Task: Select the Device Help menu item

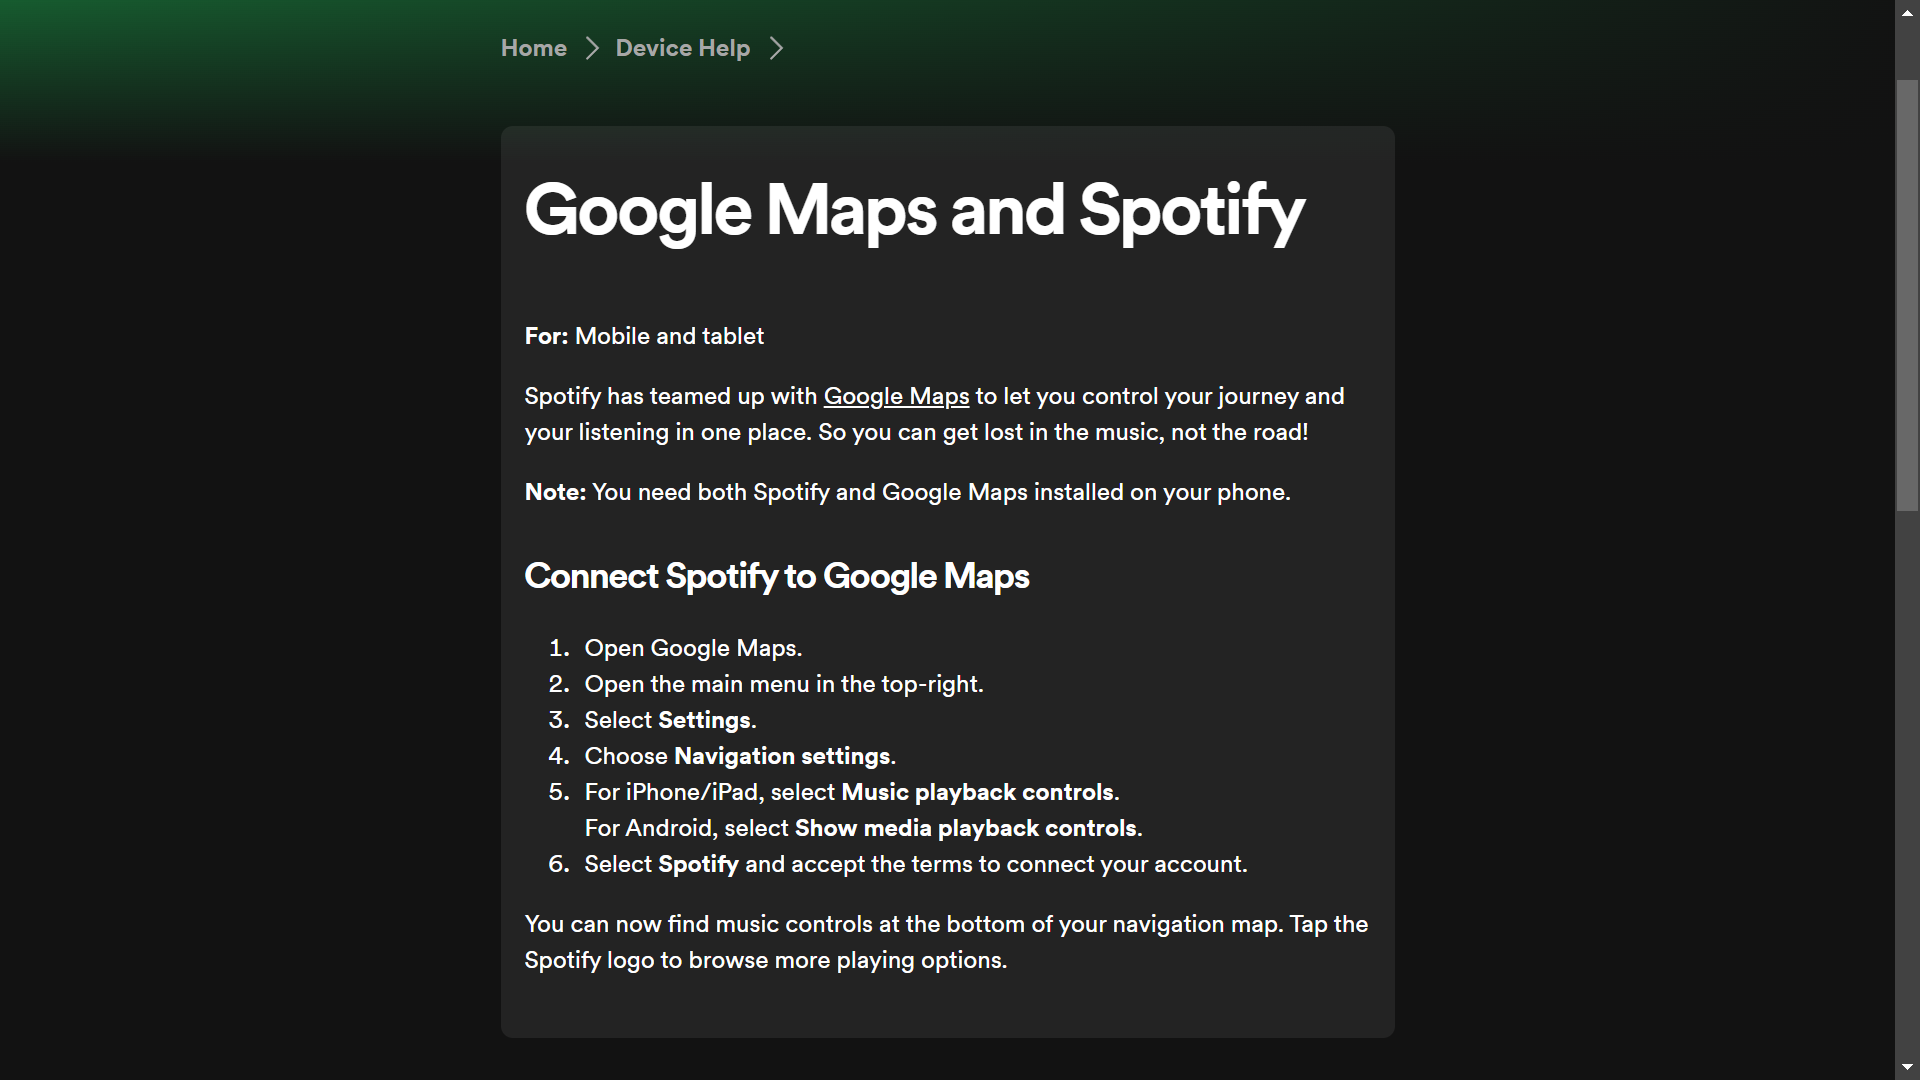Action: click(x=682, y=47)
